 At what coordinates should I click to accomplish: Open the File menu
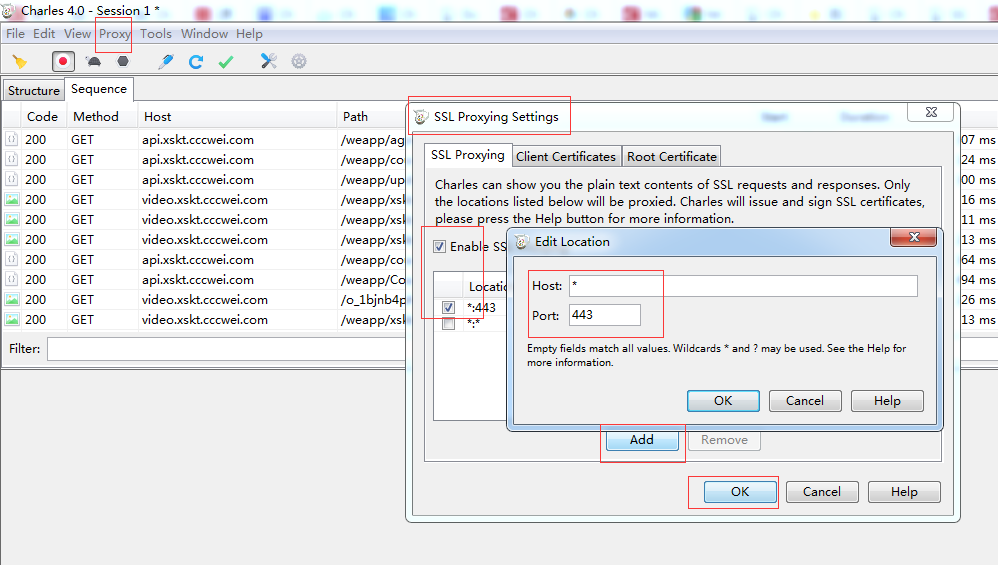click(x=15, y=34)
